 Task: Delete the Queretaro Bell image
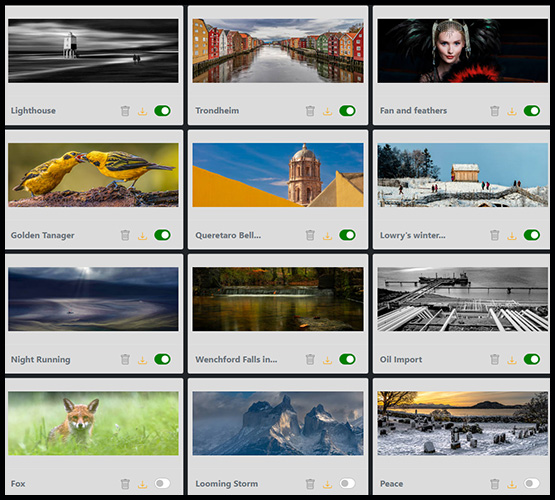(310, 235)
